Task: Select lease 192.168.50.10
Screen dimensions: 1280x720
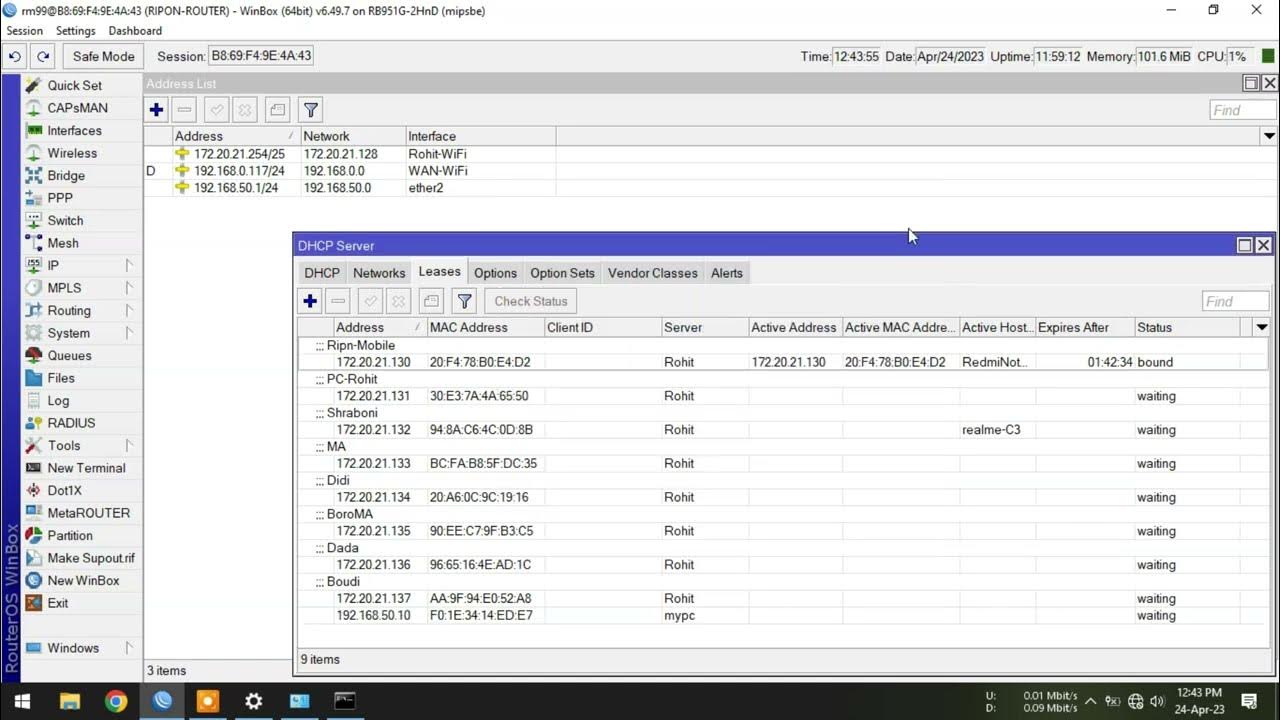Action: click(x=783, y=615)
